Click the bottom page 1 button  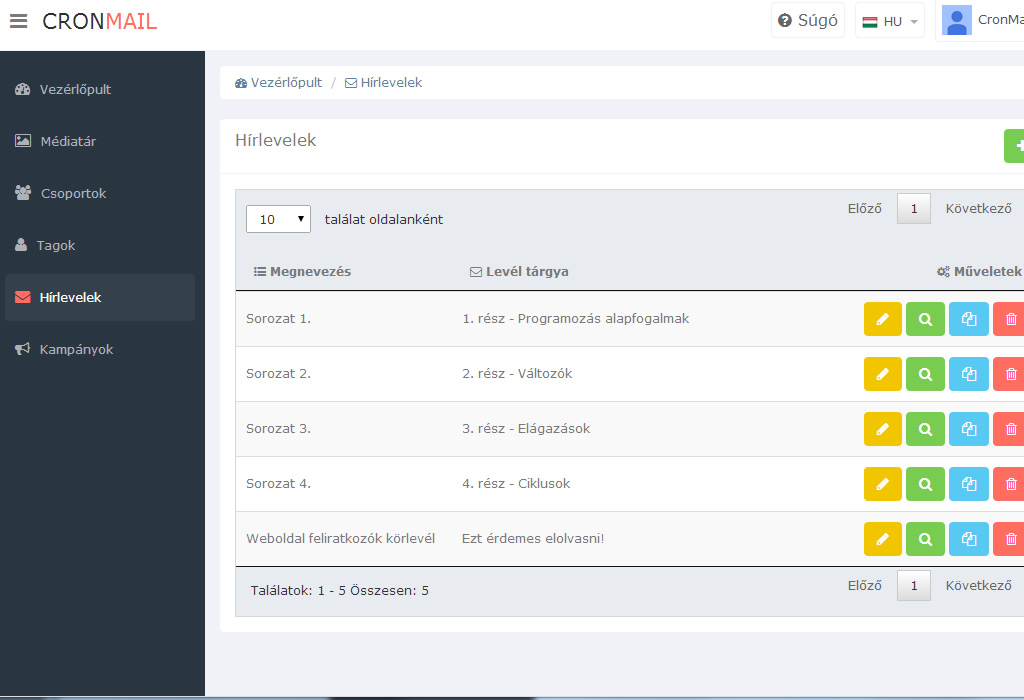click(914, 585)
